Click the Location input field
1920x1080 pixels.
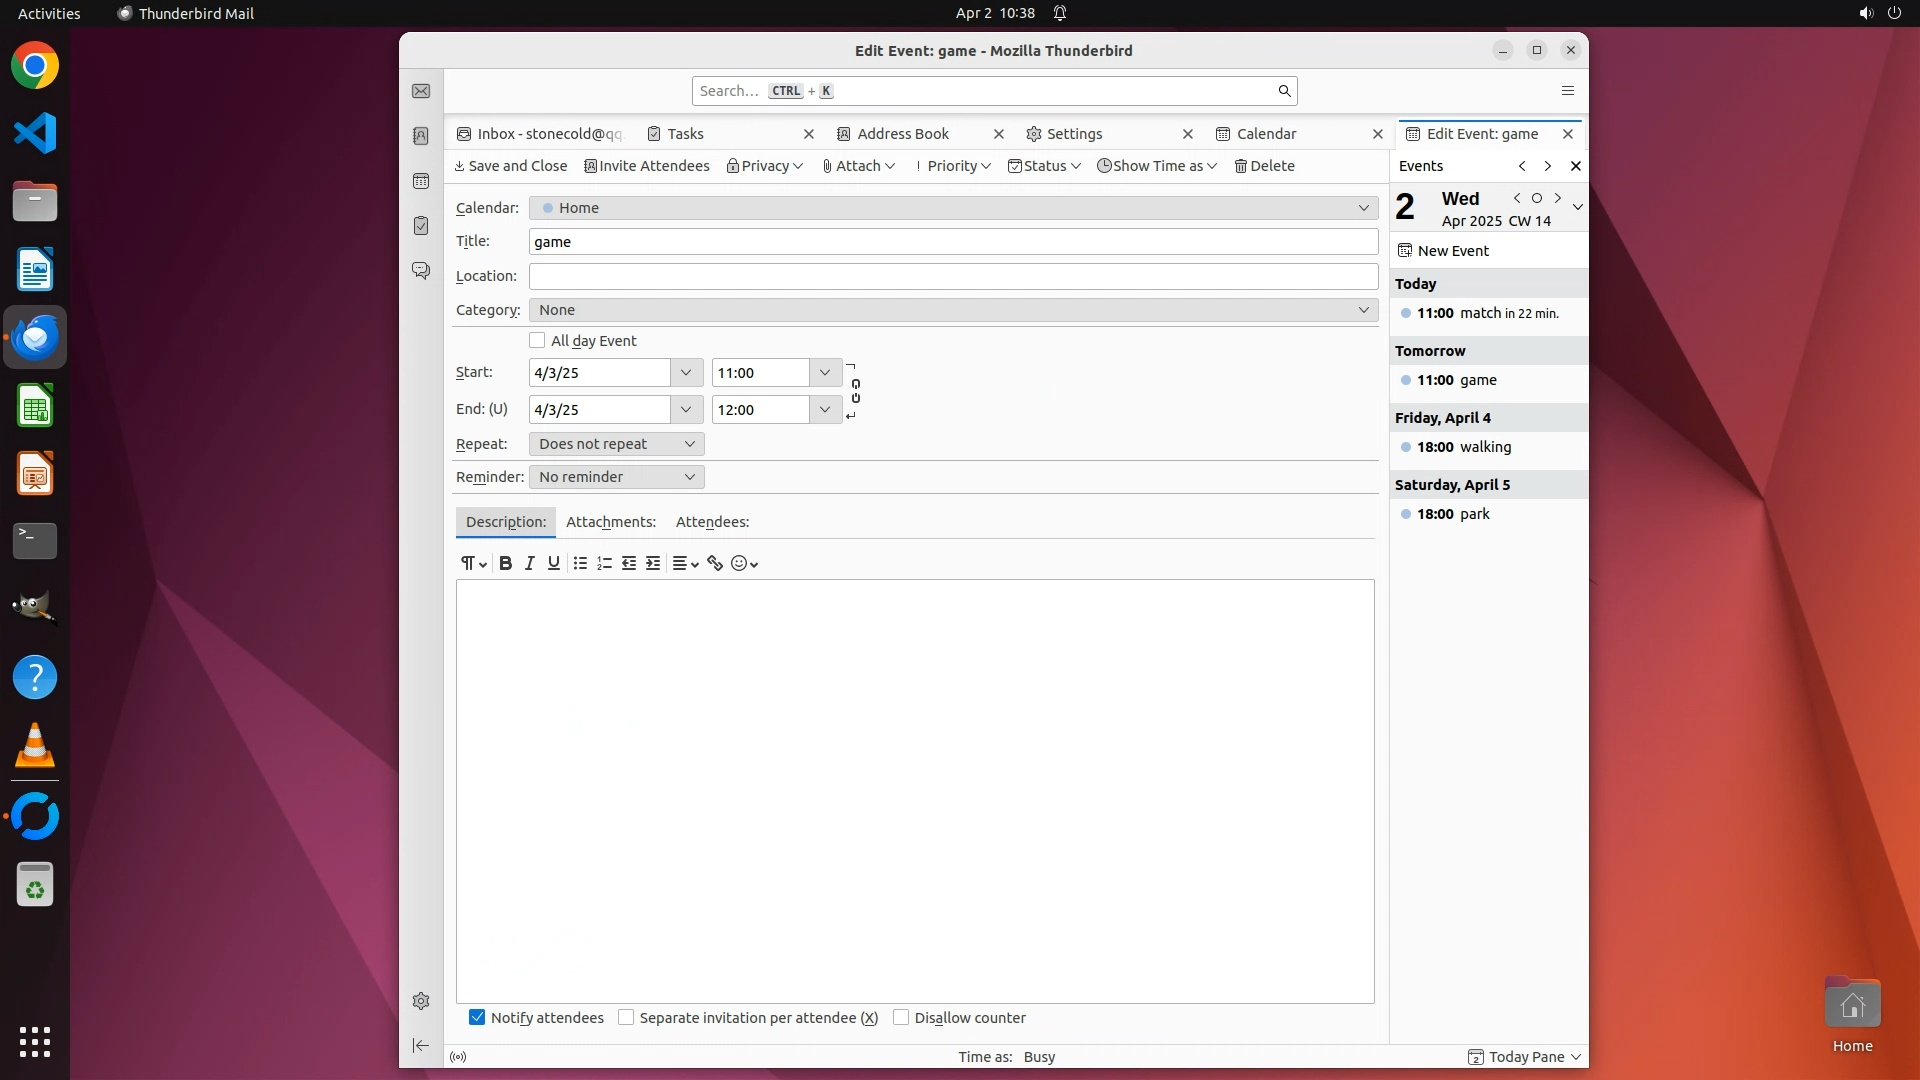pos(952,276)
